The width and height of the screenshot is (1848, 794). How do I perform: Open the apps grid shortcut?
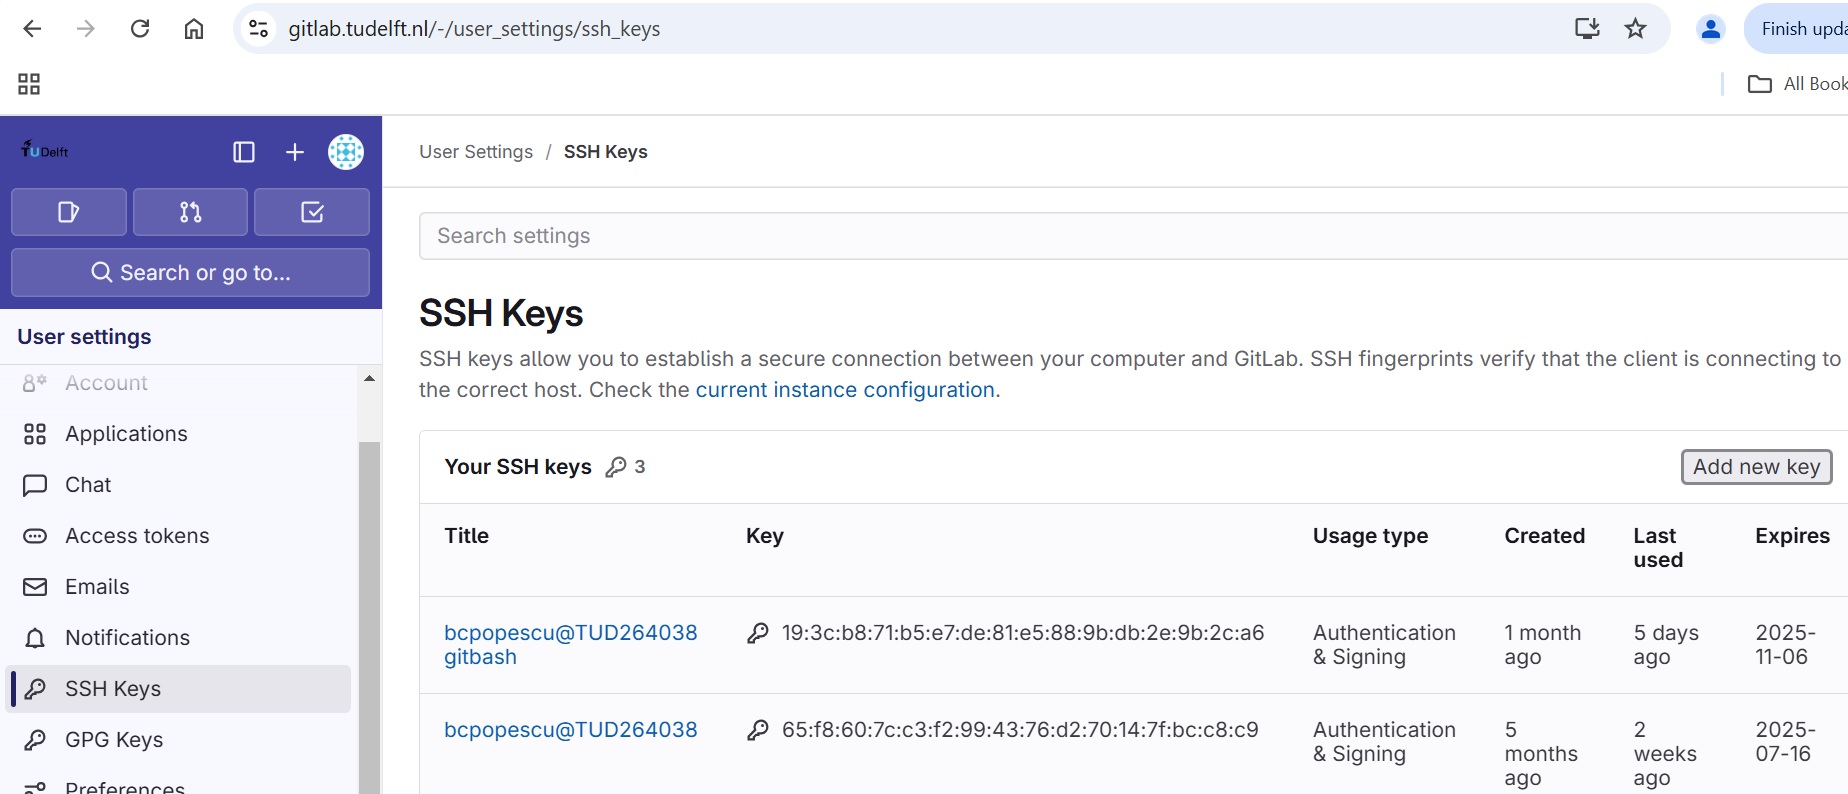[x=29, y=84]
